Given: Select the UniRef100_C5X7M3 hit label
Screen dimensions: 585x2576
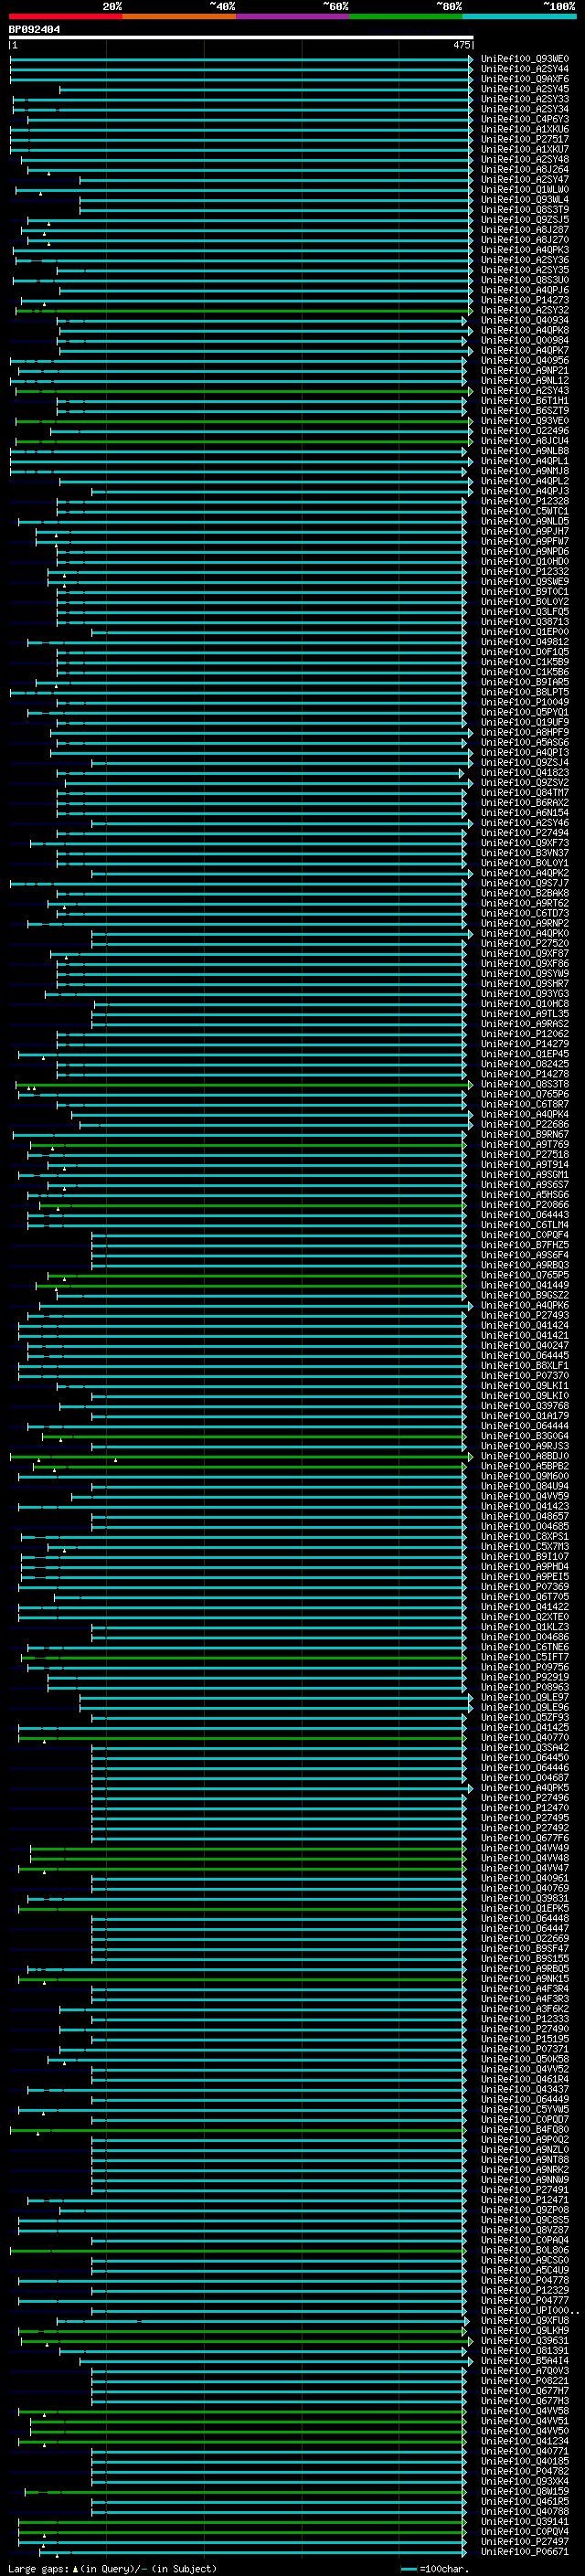Looking at the screenshot, I should (524, 1547).
